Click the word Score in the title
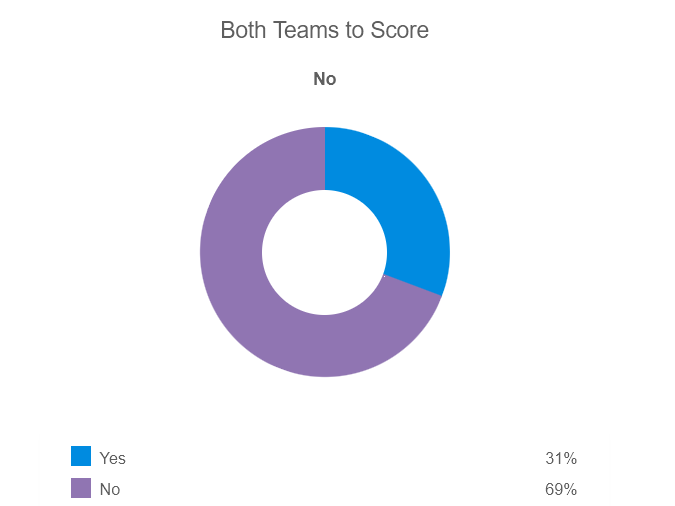Viewport: 675px width, 506px height. pos(400,30)
